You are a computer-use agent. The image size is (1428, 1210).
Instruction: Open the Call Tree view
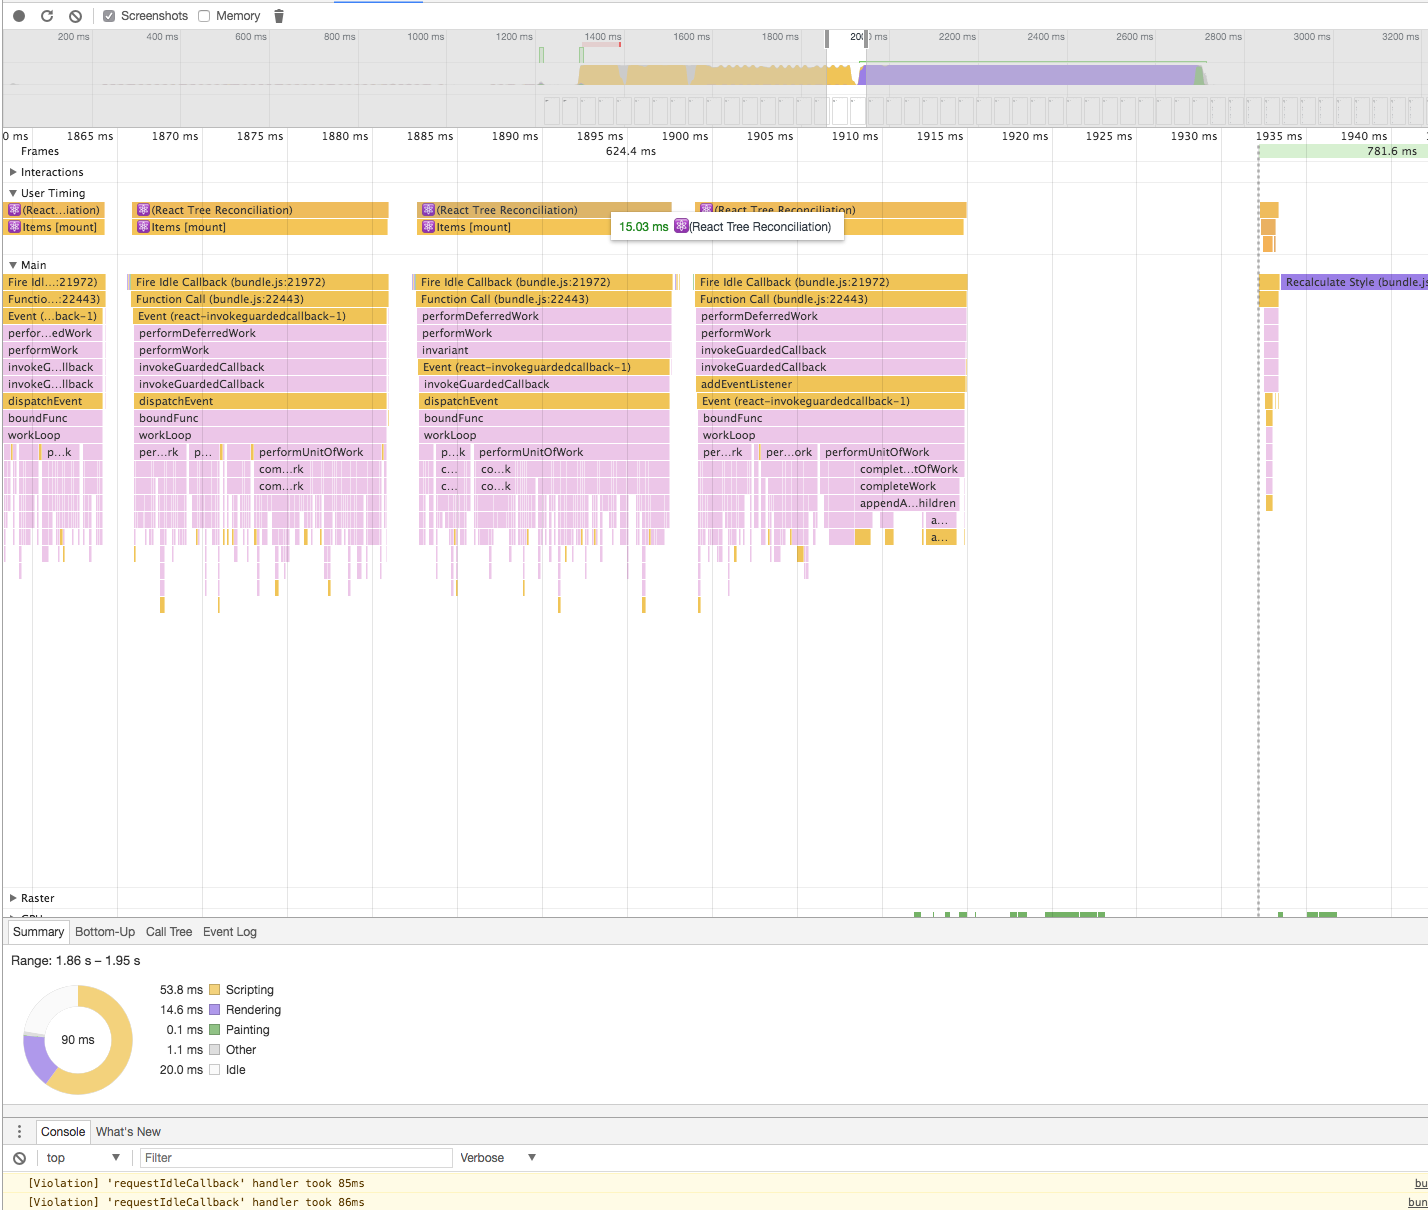click(x=168, y=931)
